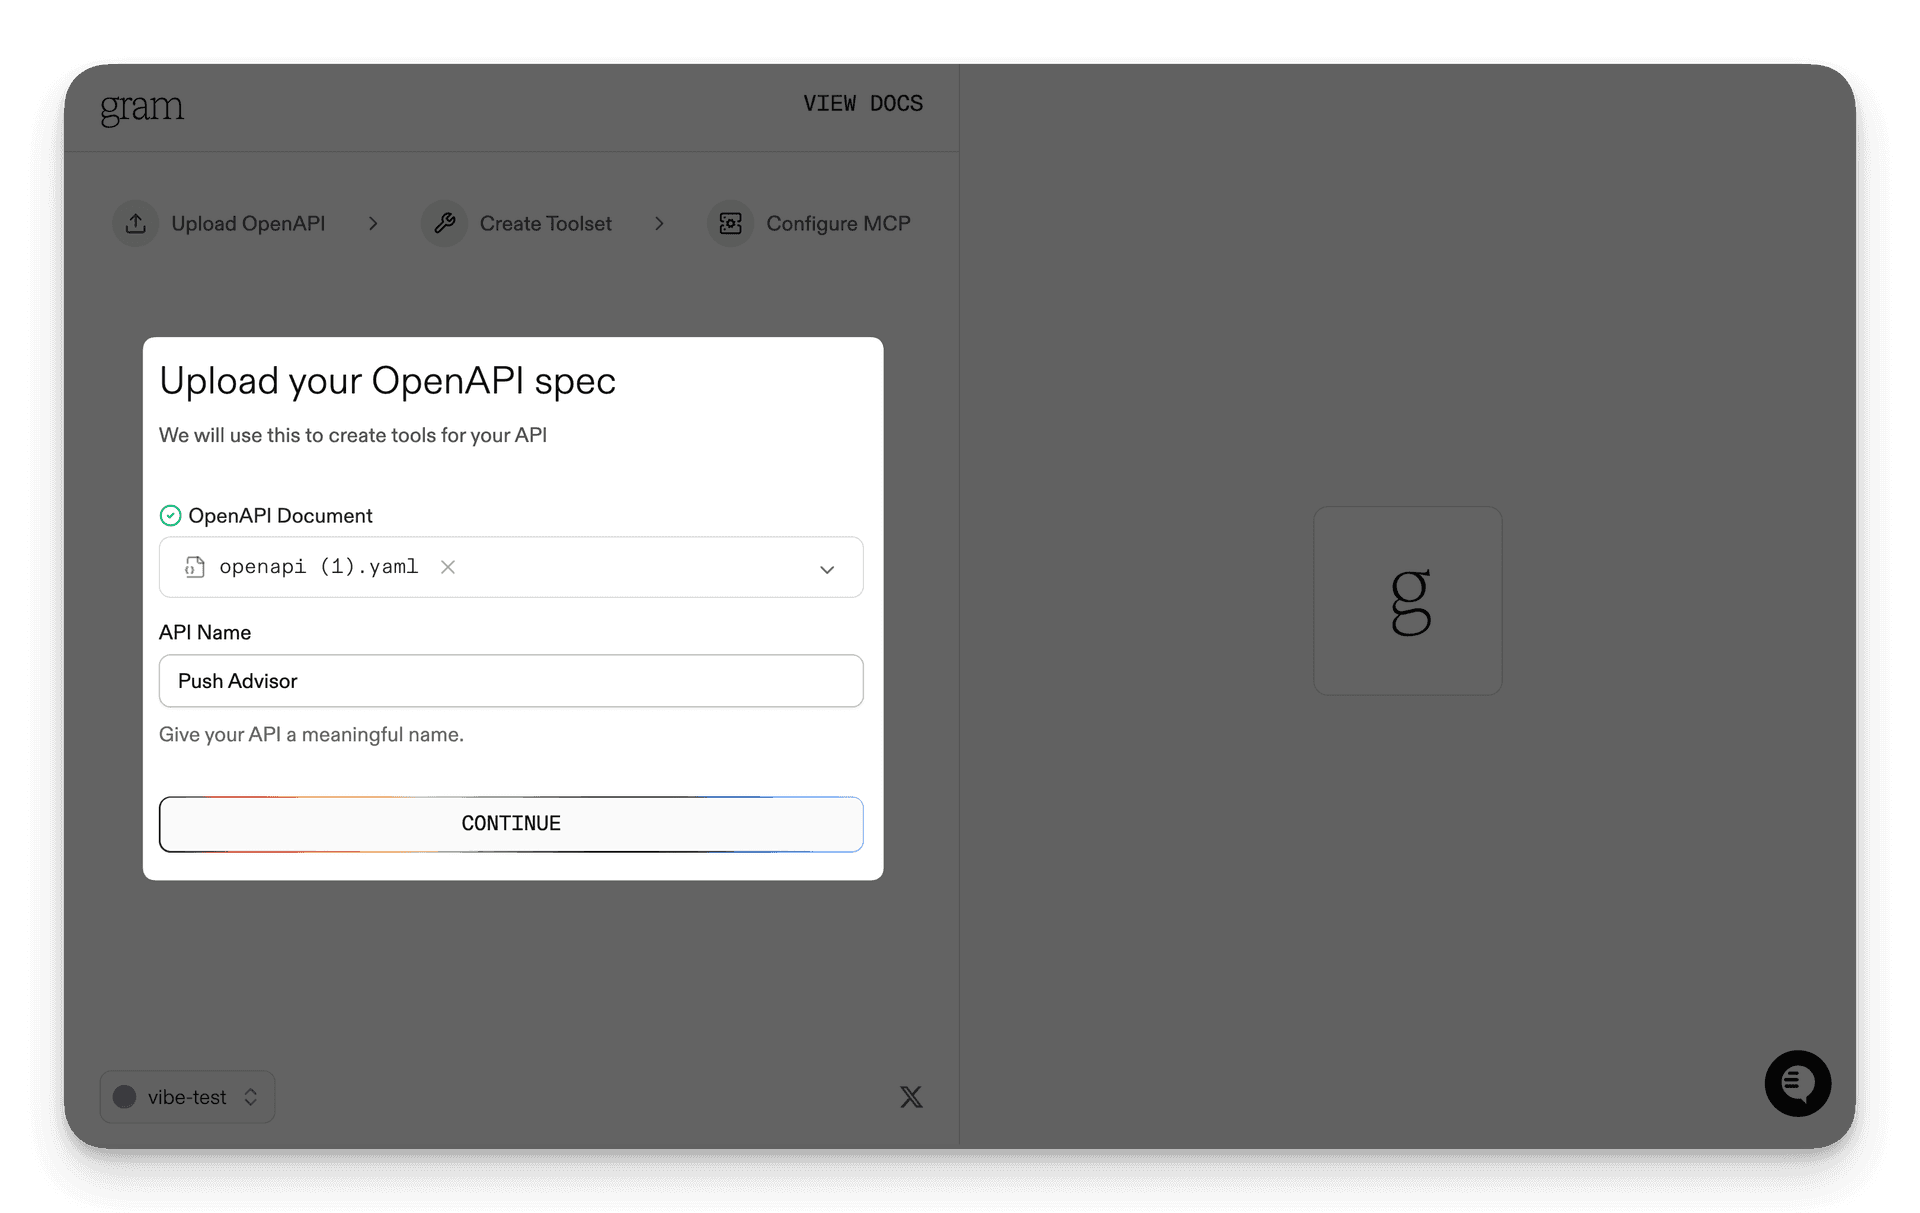Screen dimensions: 1920x1213
Task: Switch to the Configure MCP step
Action: 838,223
